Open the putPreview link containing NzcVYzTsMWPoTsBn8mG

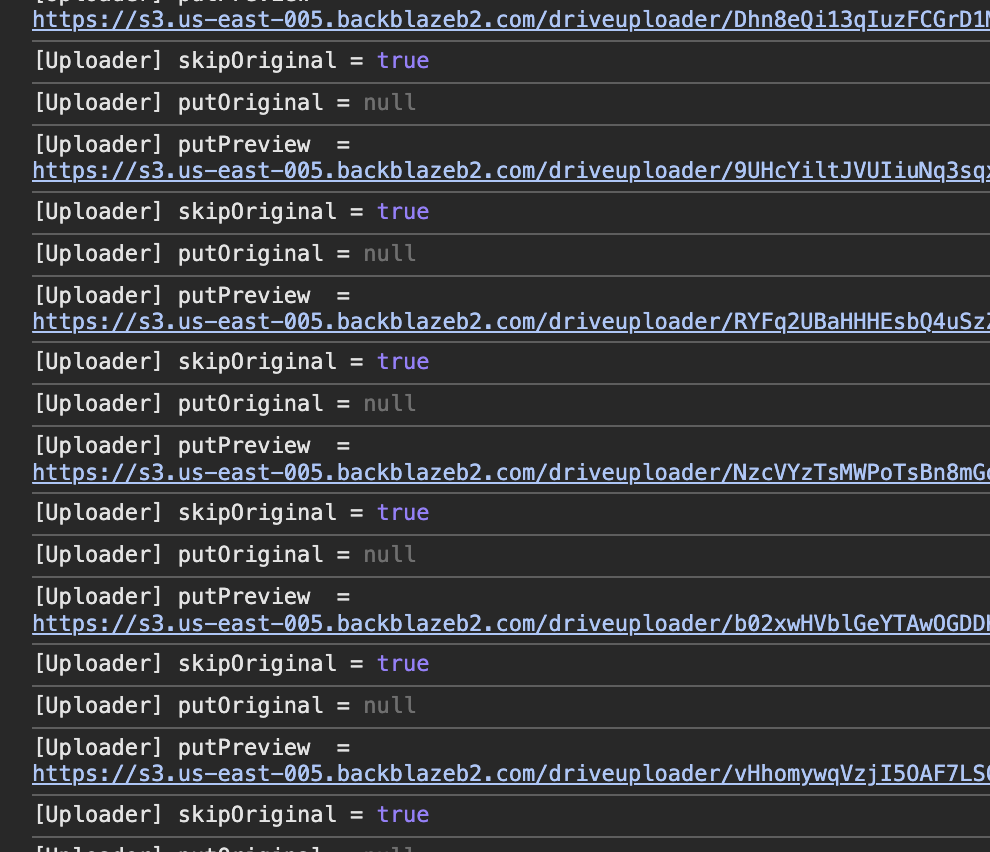pyautogui.click(x=511, y=473)
